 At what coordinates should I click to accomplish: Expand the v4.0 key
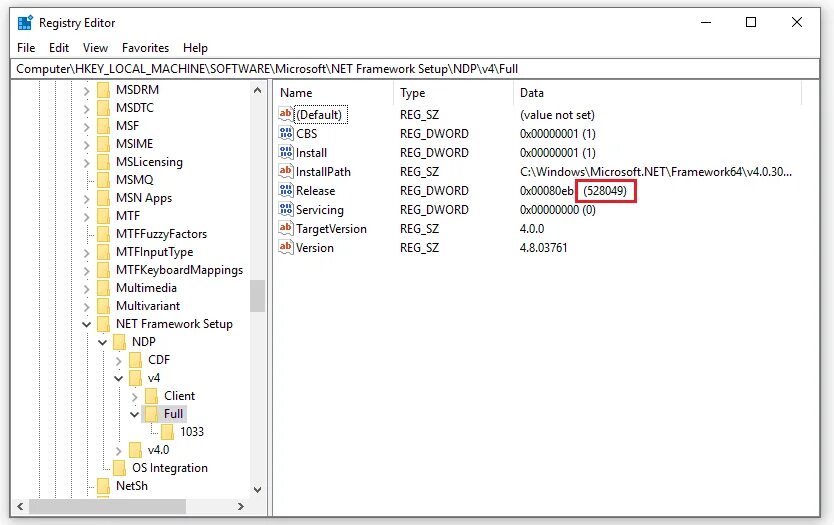click(x=119, y=451)
